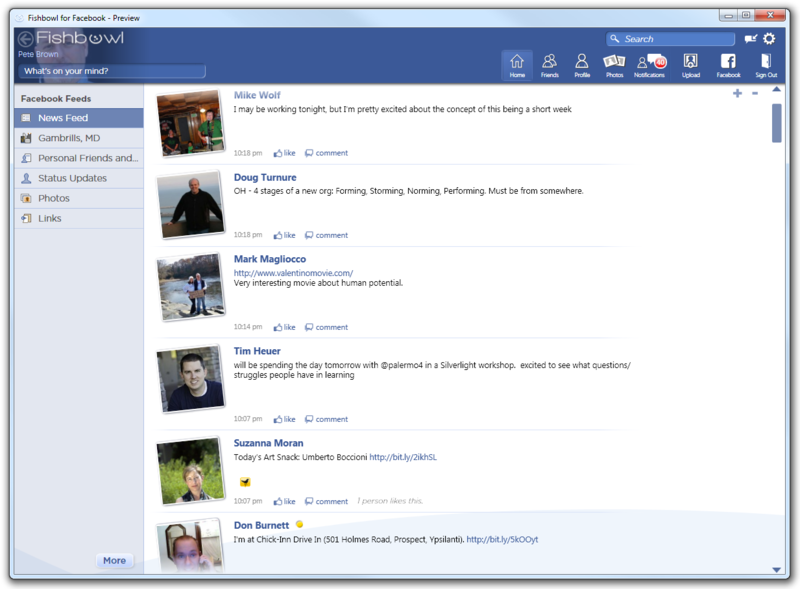The height and width of the screenshot is (589, 800).
Task: Like Mike Wolf's post
Action: pyautogui.click(x=284, y=153)
